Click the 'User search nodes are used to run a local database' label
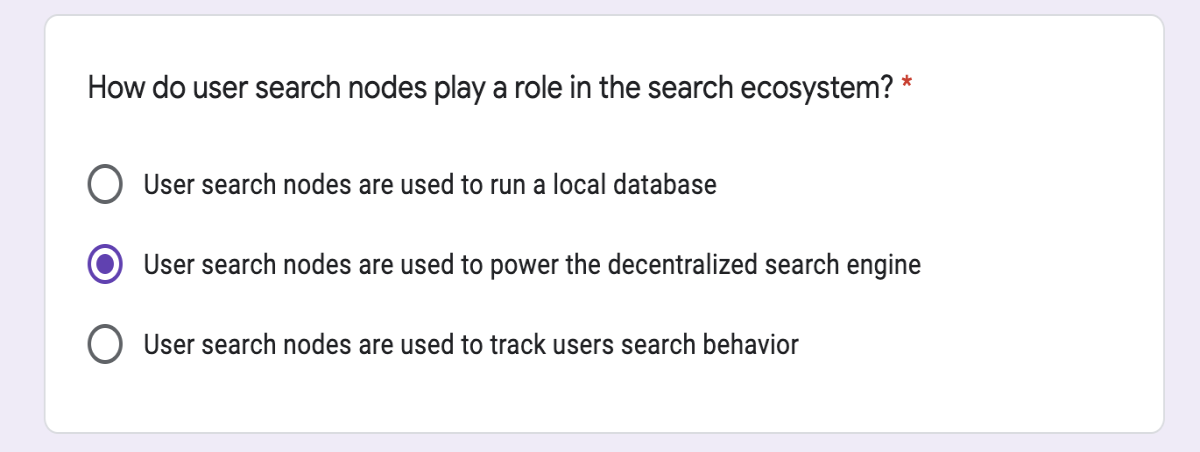 (430, 185)
